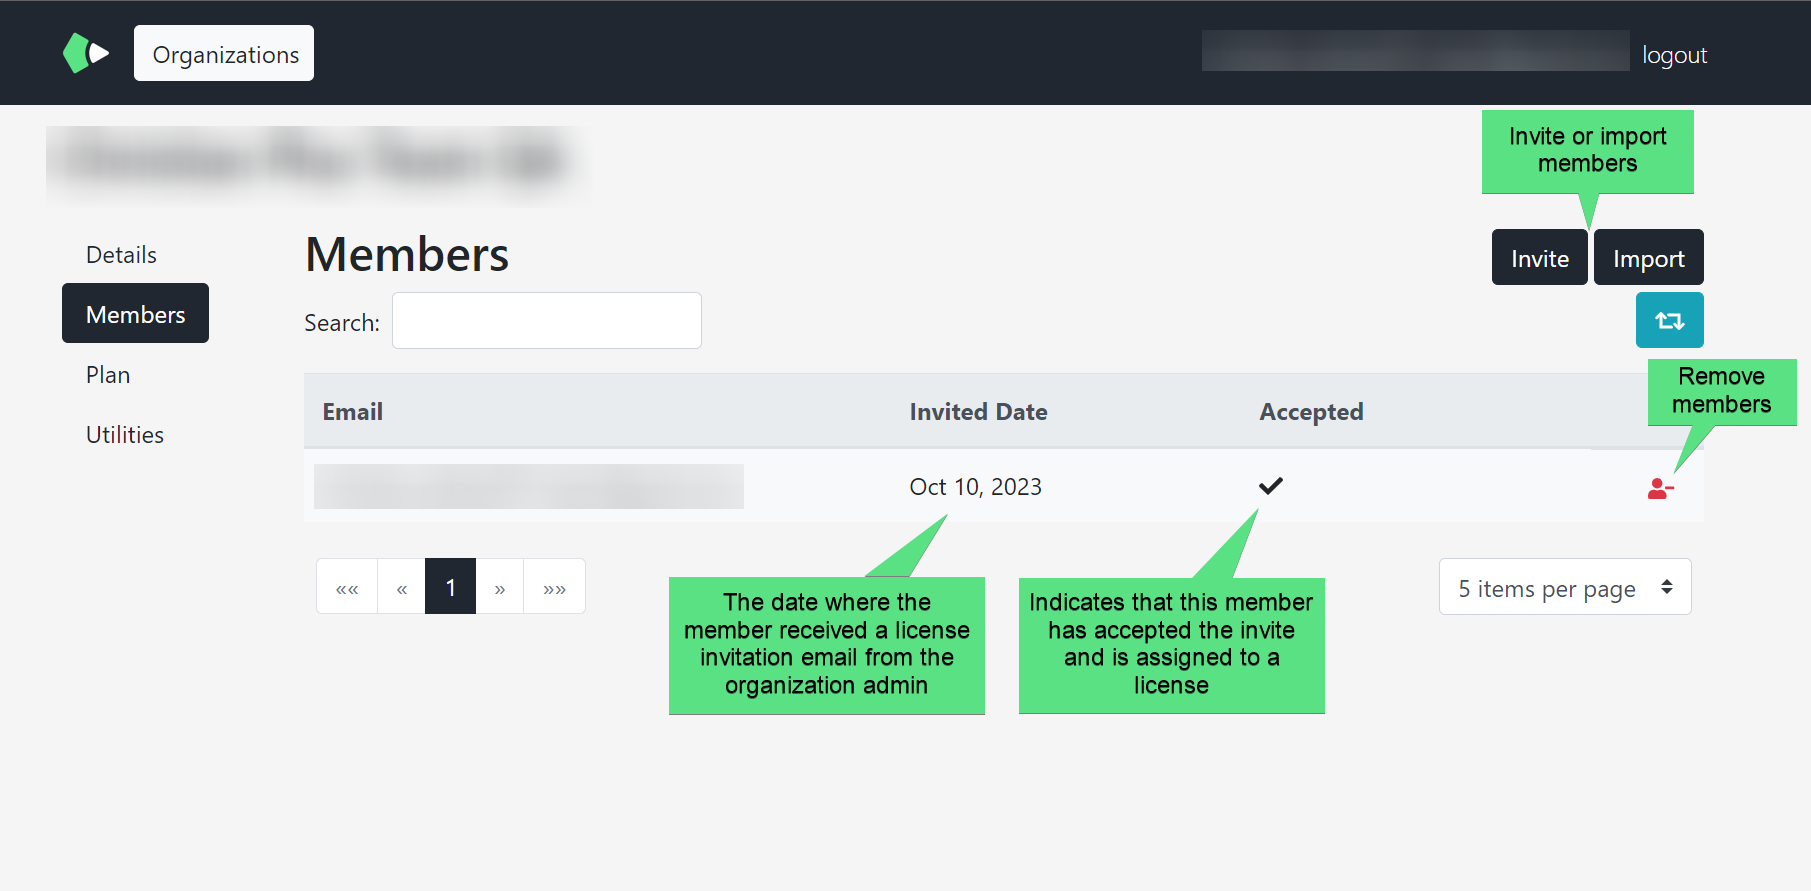Screen dimensions: 1811x891
Task: Click the previous page arrow
Action: (x=400, y=586)
